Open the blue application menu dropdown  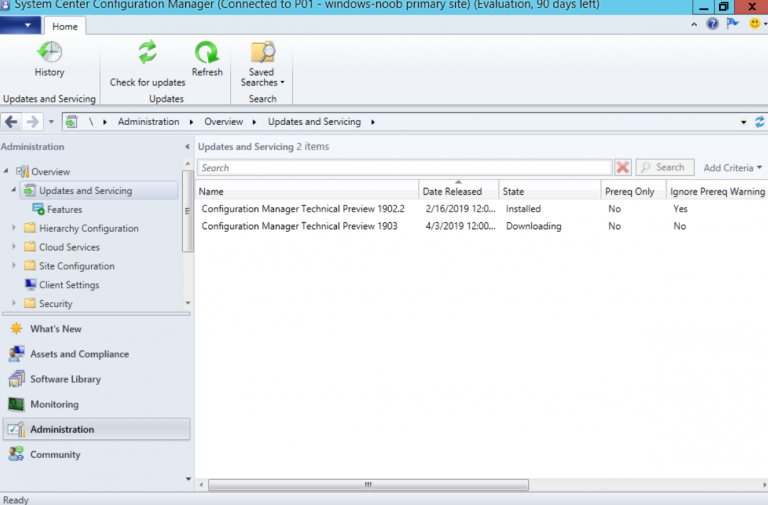tap(19, 25)
